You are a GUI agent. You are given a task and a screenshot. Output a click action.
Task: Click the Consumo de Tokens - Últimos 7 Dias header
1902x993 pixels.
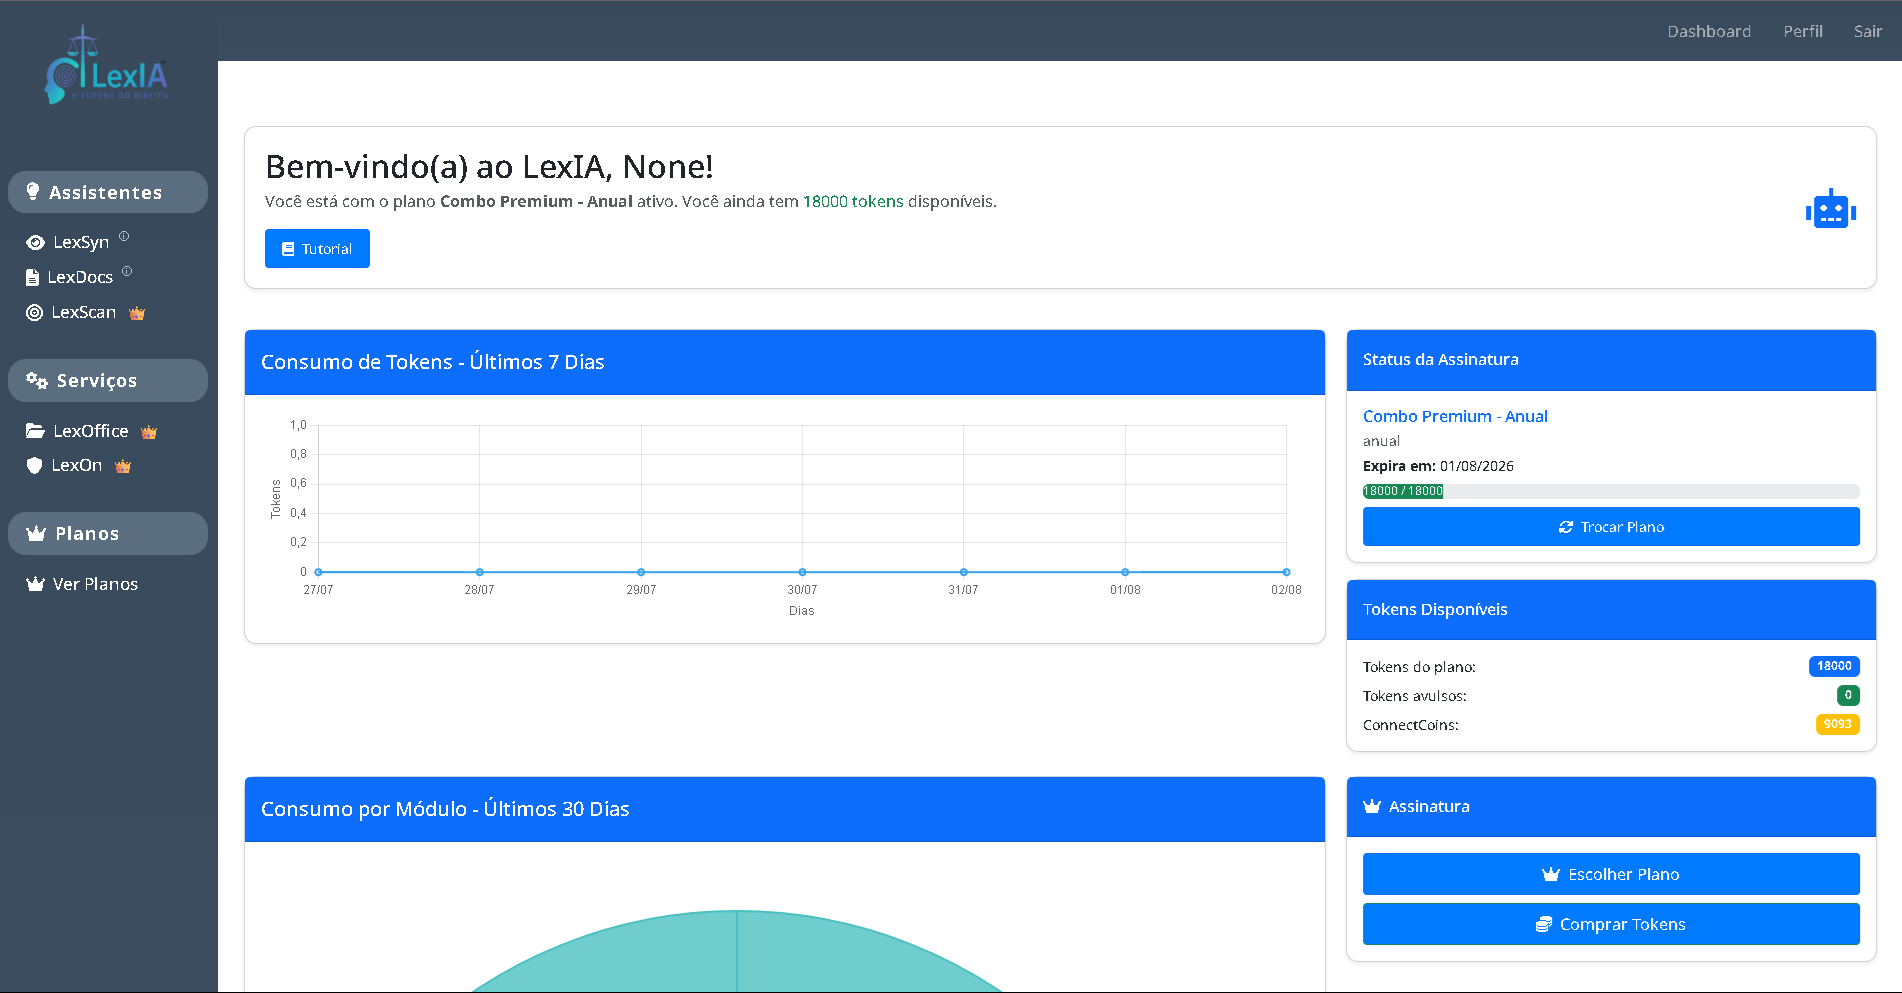[785, 362]
